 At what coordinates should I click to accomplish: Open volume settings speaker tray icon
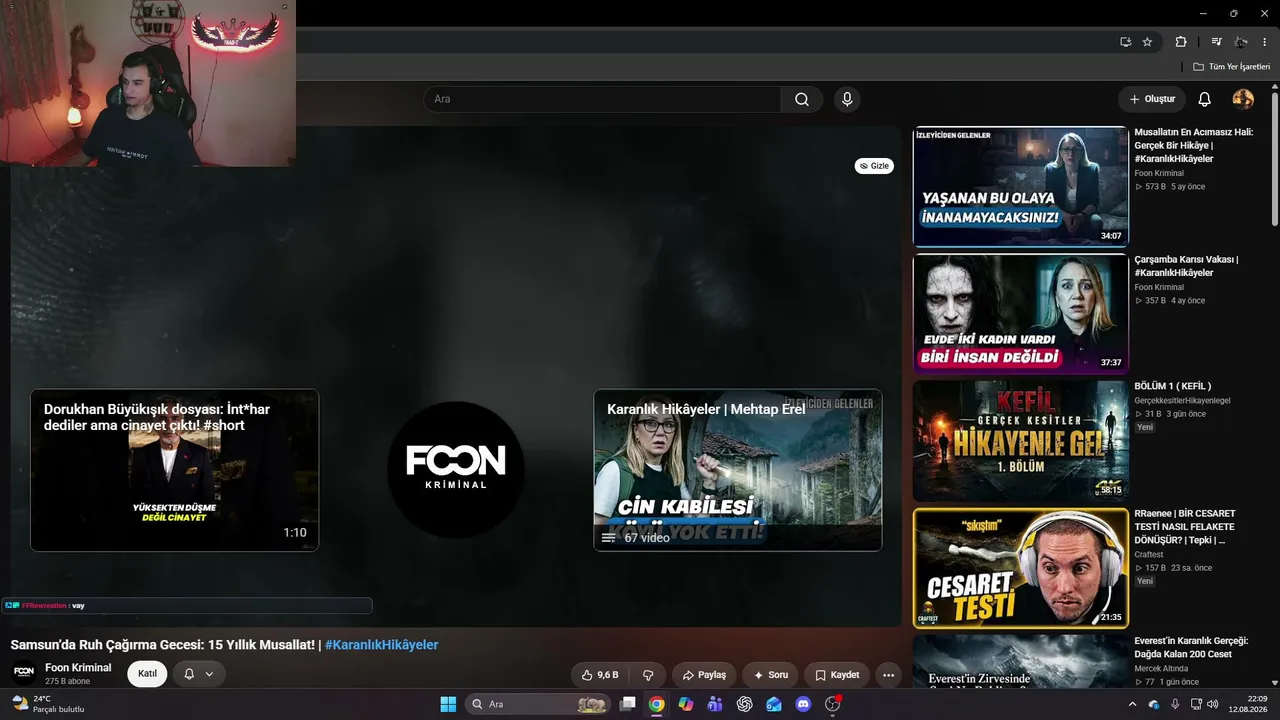point(1213,704)
